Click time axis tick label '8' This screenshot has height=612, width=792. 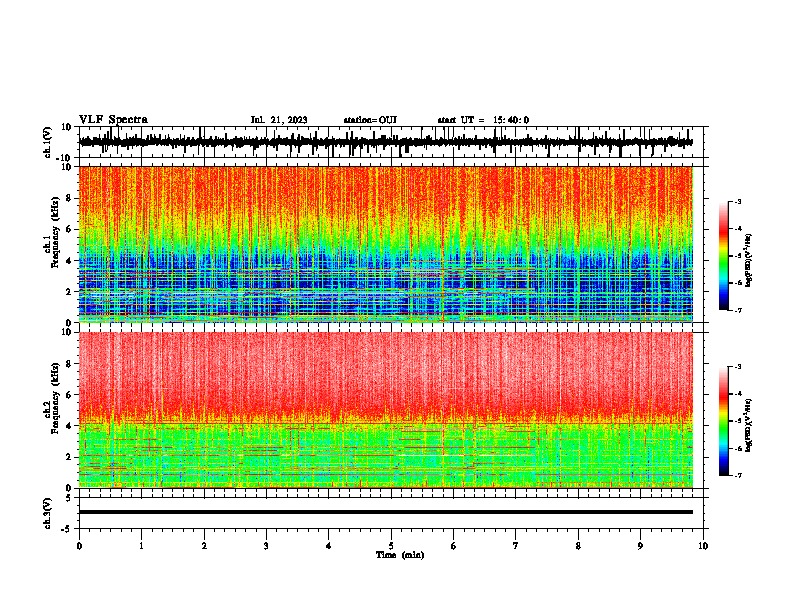point(578,546)
